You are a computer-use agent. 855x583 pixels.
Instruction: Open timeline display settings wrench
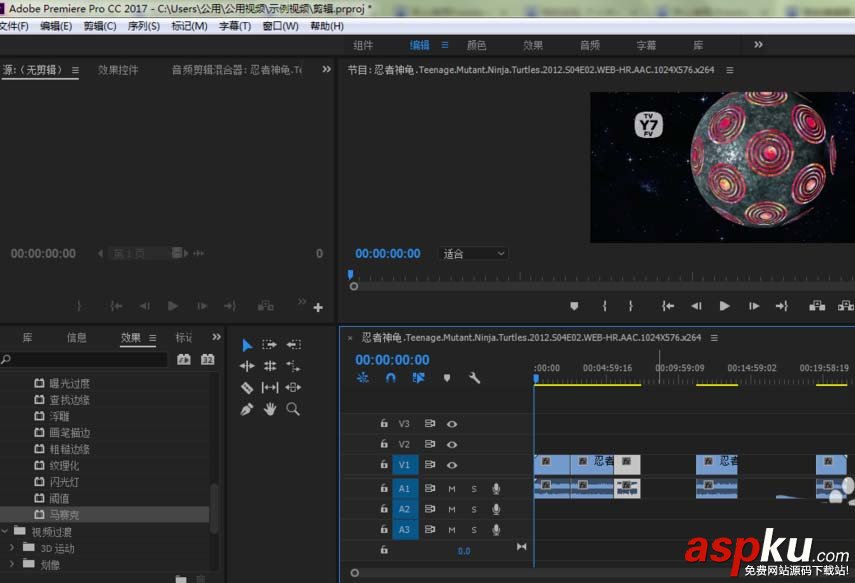click(474, 377)
